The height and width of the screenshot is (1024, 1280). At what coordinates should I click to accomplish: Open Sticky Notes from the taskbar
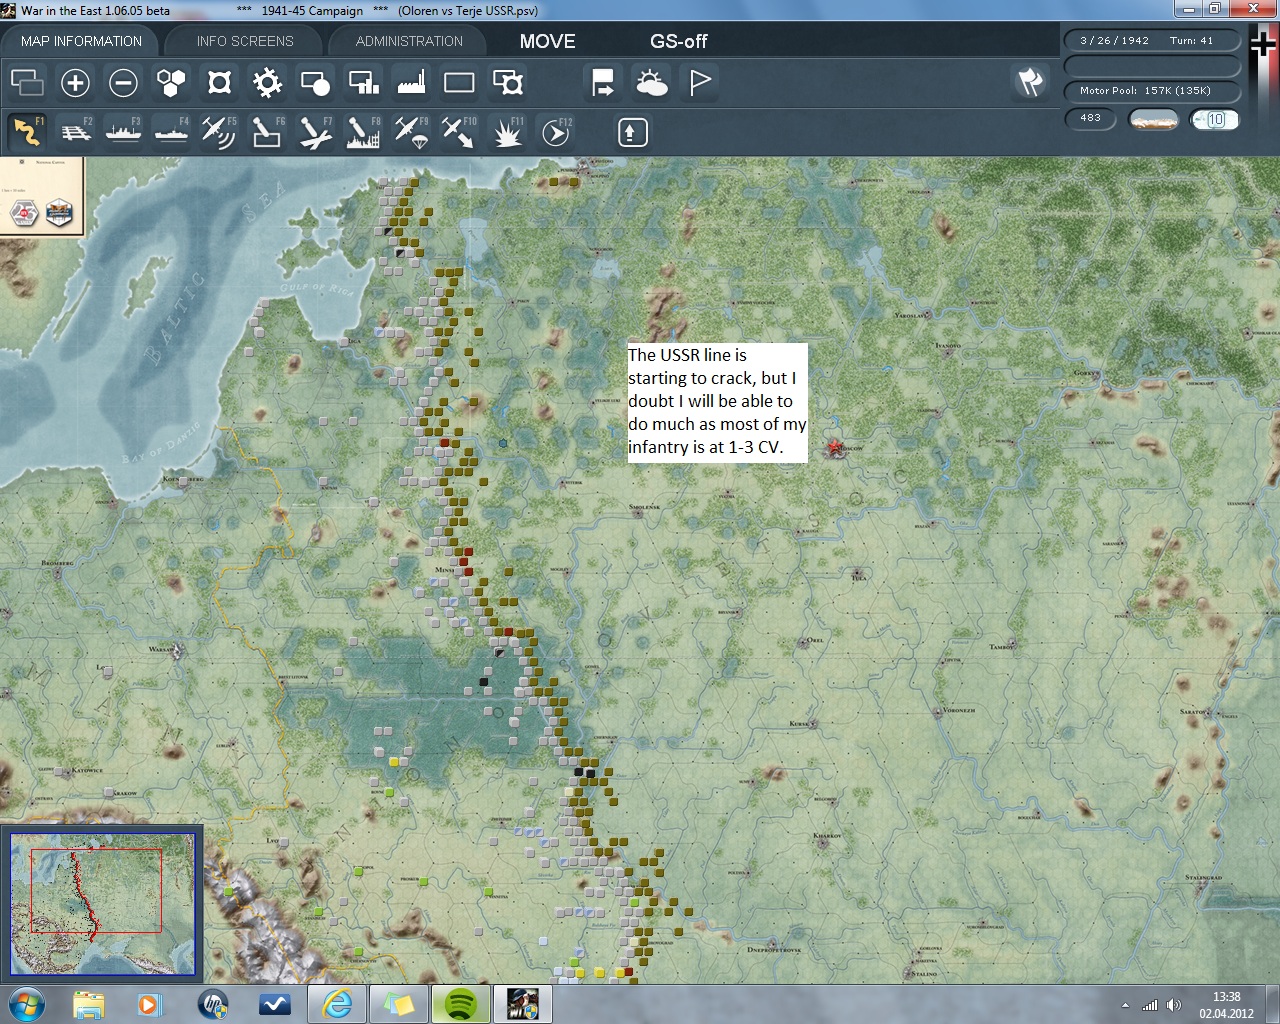[x=398, y=1004]
